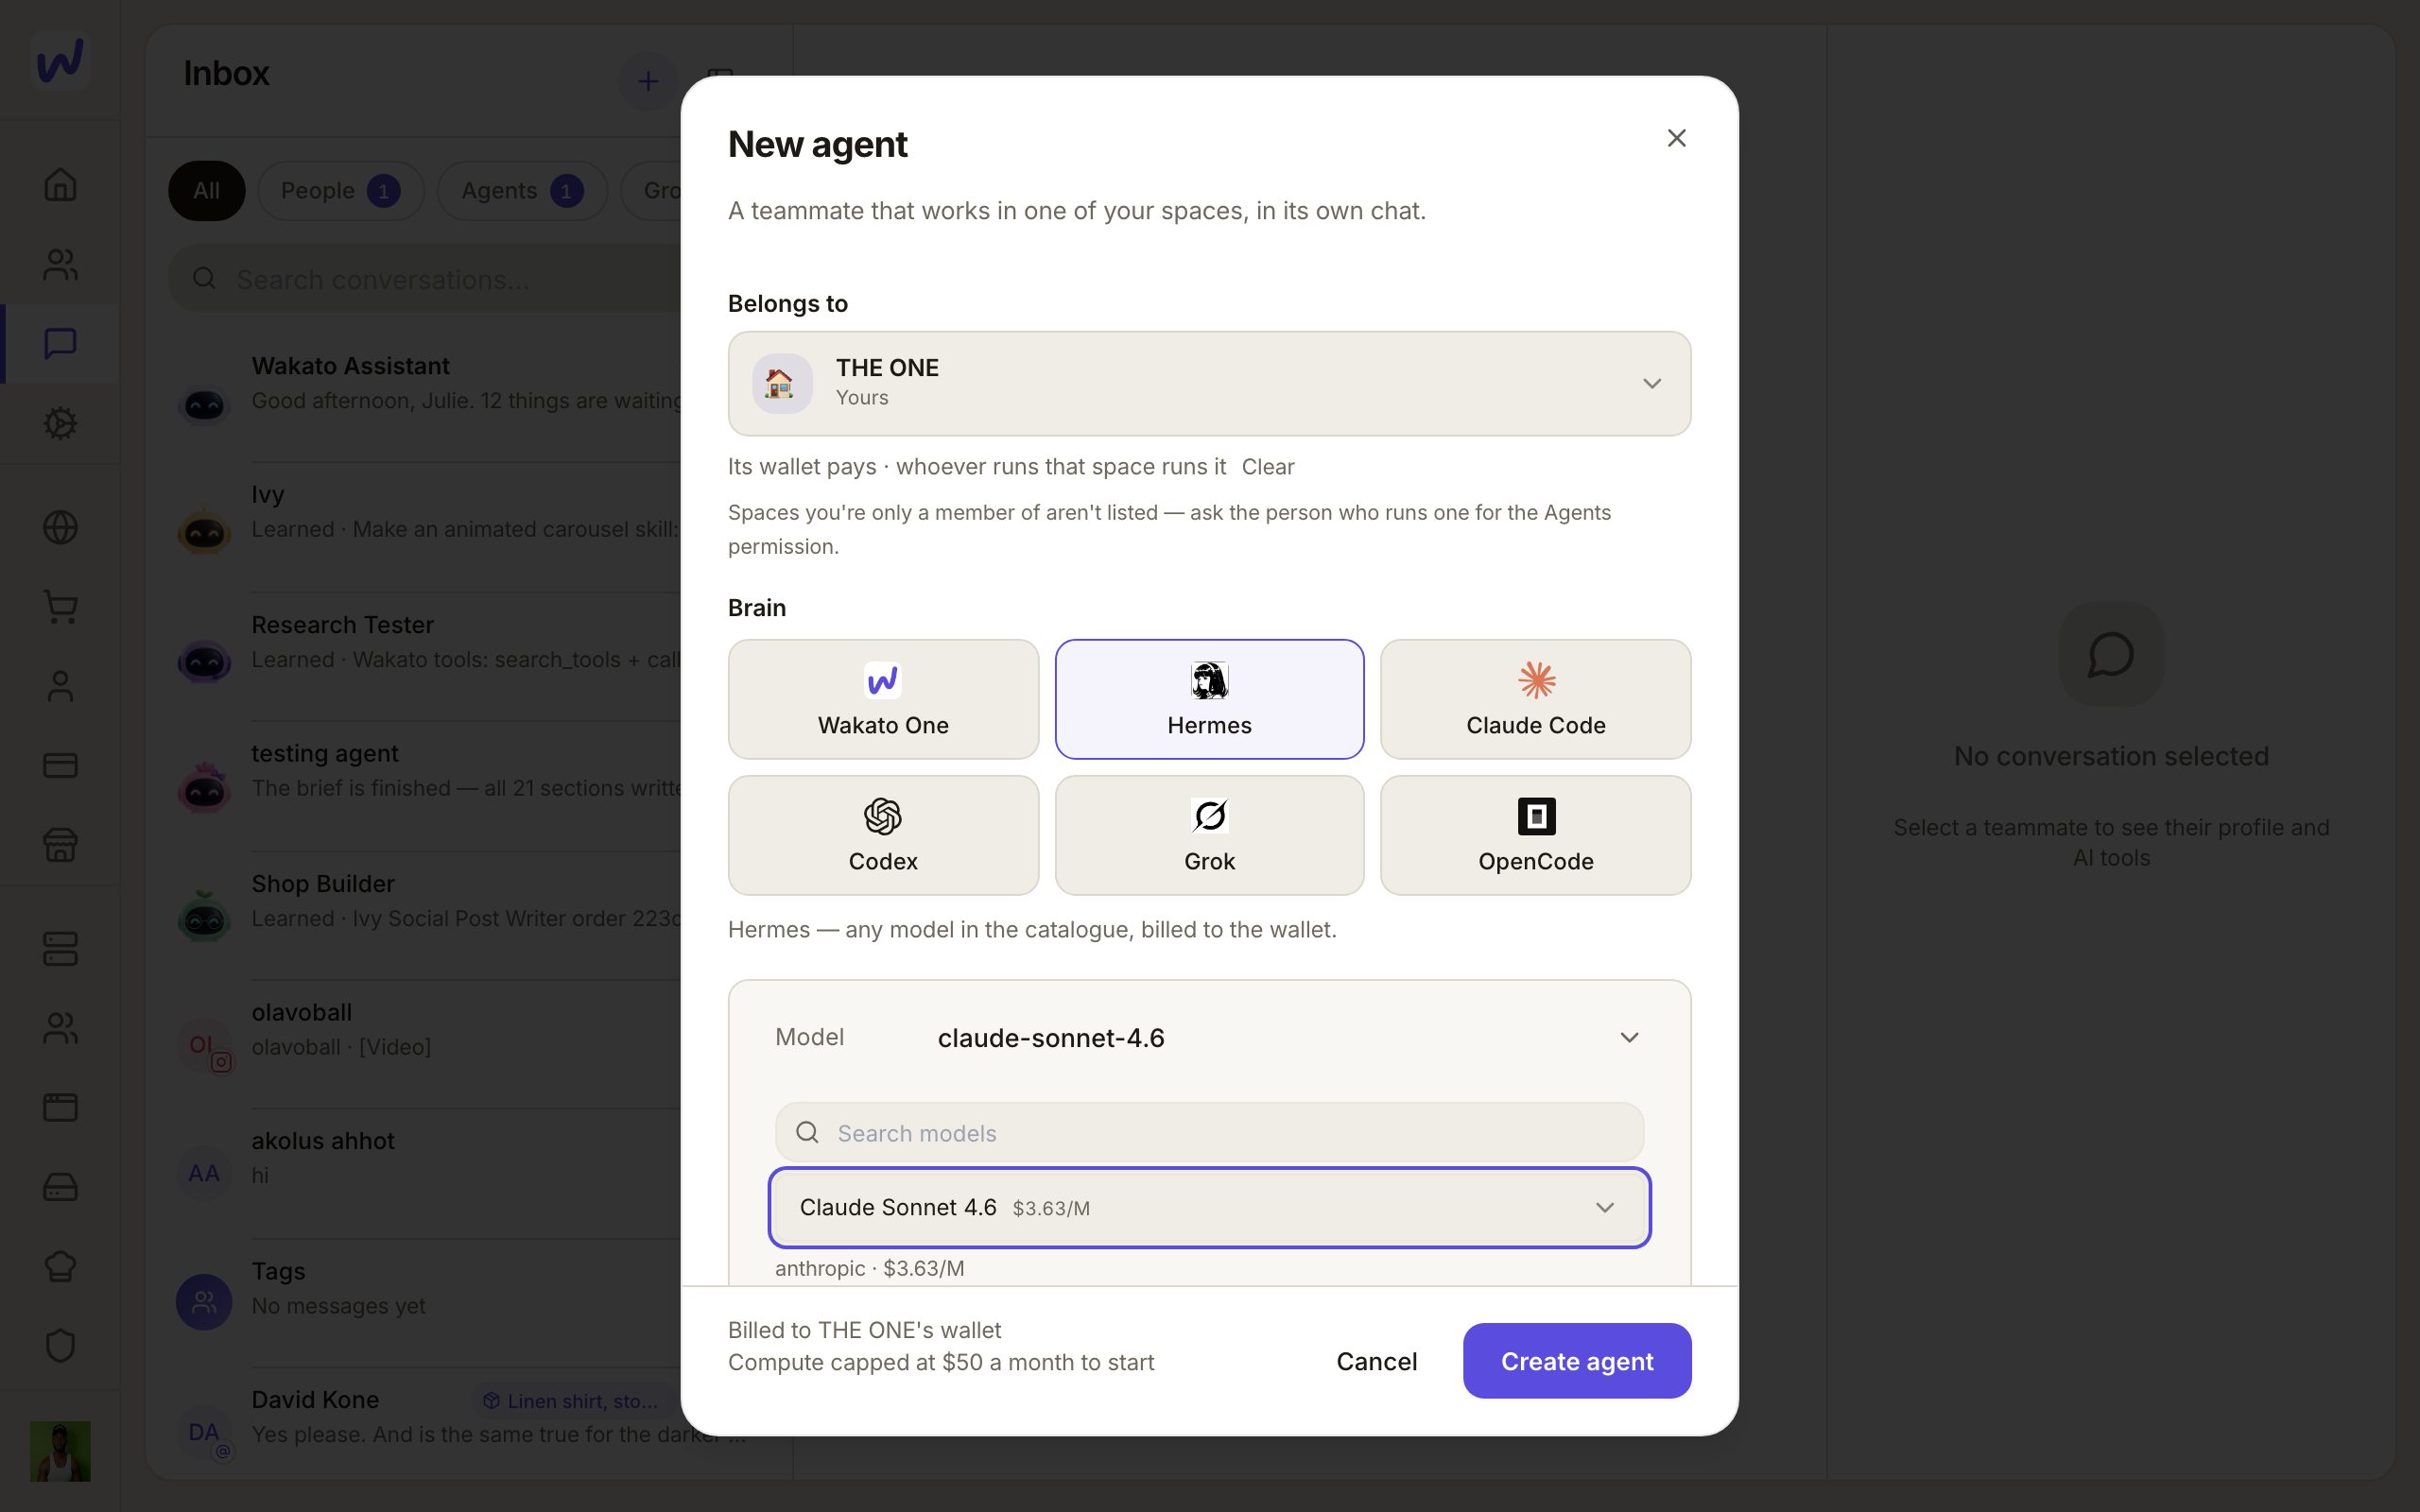Click the globe icon in sidebar
The image size is (2420, 1512).
60,527
